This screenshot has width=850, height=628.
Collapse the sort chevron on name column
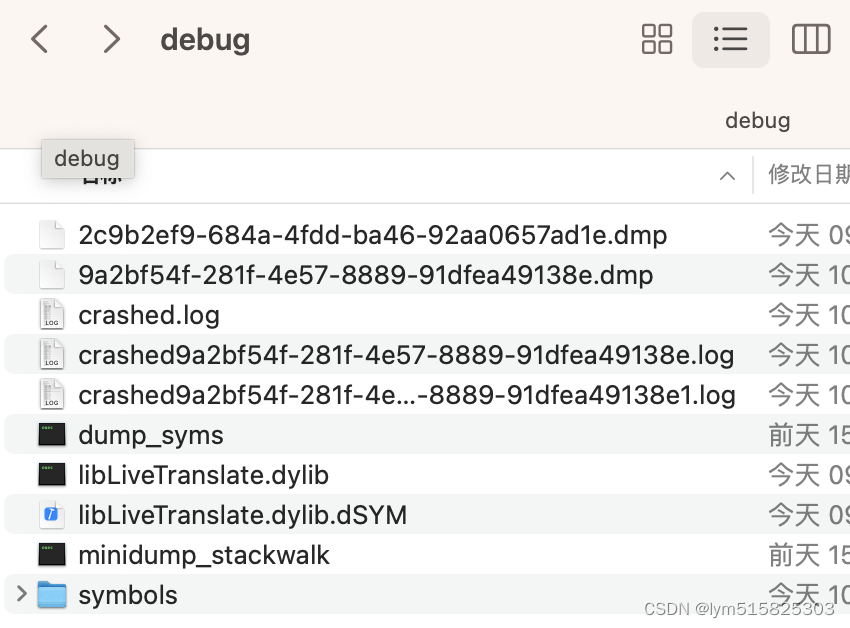point(727,174)
